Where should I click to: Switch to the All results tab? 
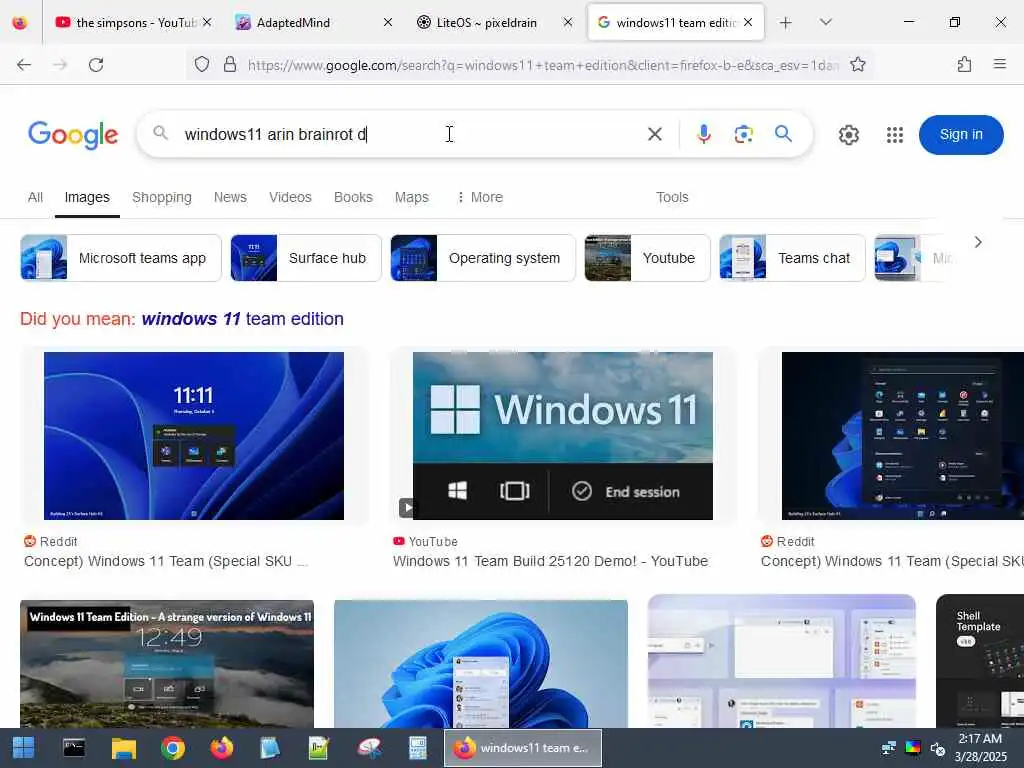[35, 197]
